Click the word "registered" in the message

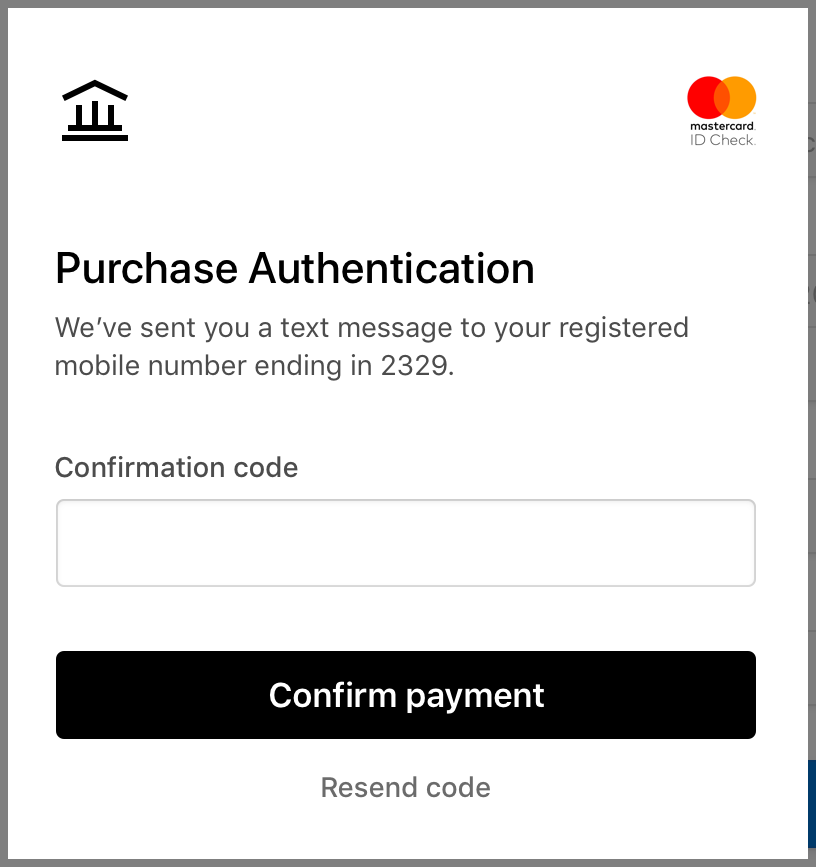click(x=624, y=328)
